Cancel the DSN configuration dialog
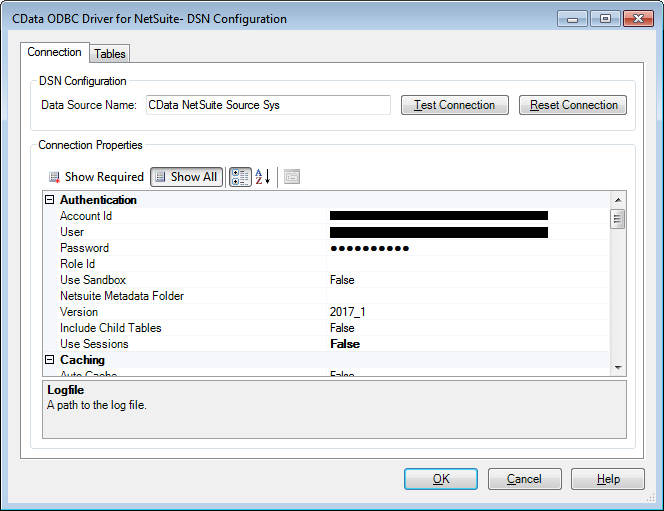The width and height of the screenshot is (664, 511). point(524,479)
